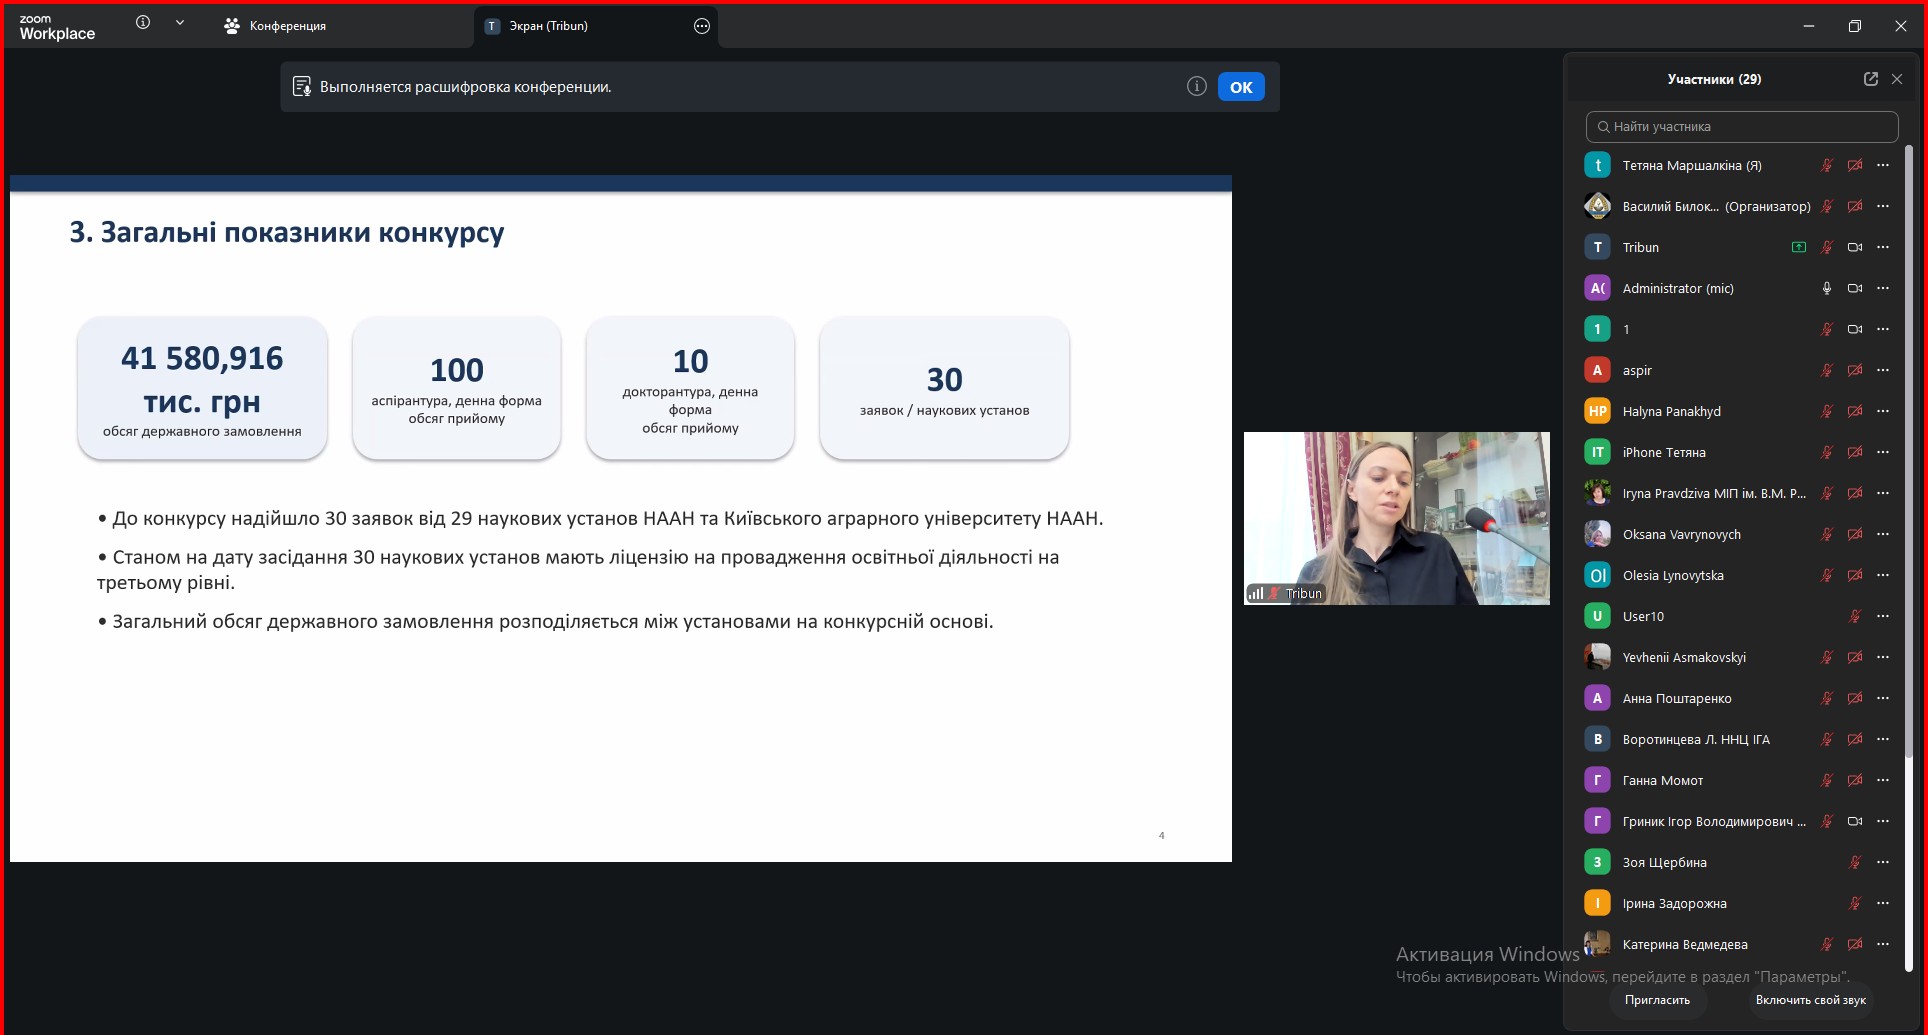1928x1035 pixels.
Task: Click the meeting info icon beside Zoom Workplace
Action: 143,23
